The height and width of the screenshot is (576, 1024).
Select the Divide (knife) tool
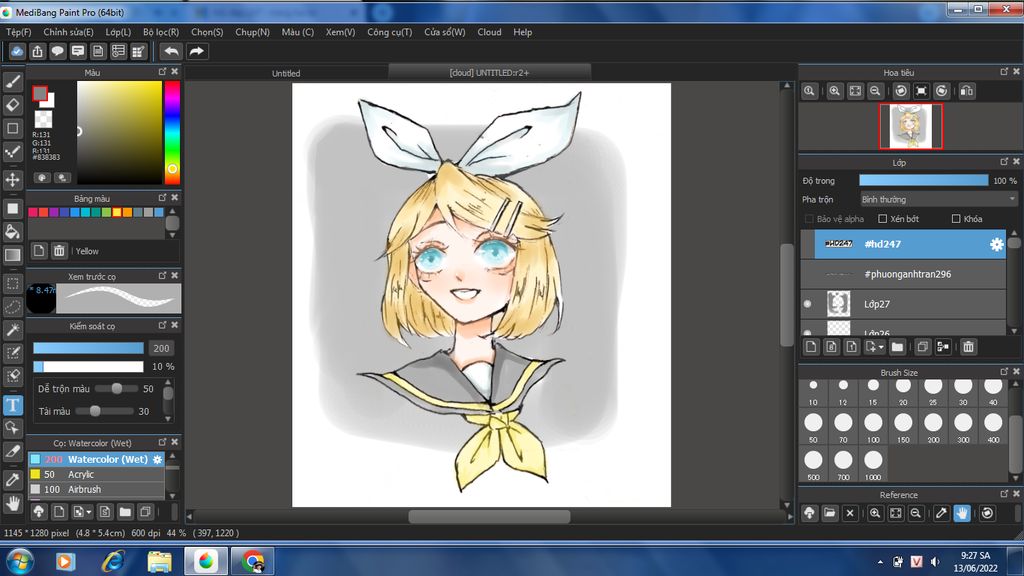pyautogui.click(x=12, y=451)
